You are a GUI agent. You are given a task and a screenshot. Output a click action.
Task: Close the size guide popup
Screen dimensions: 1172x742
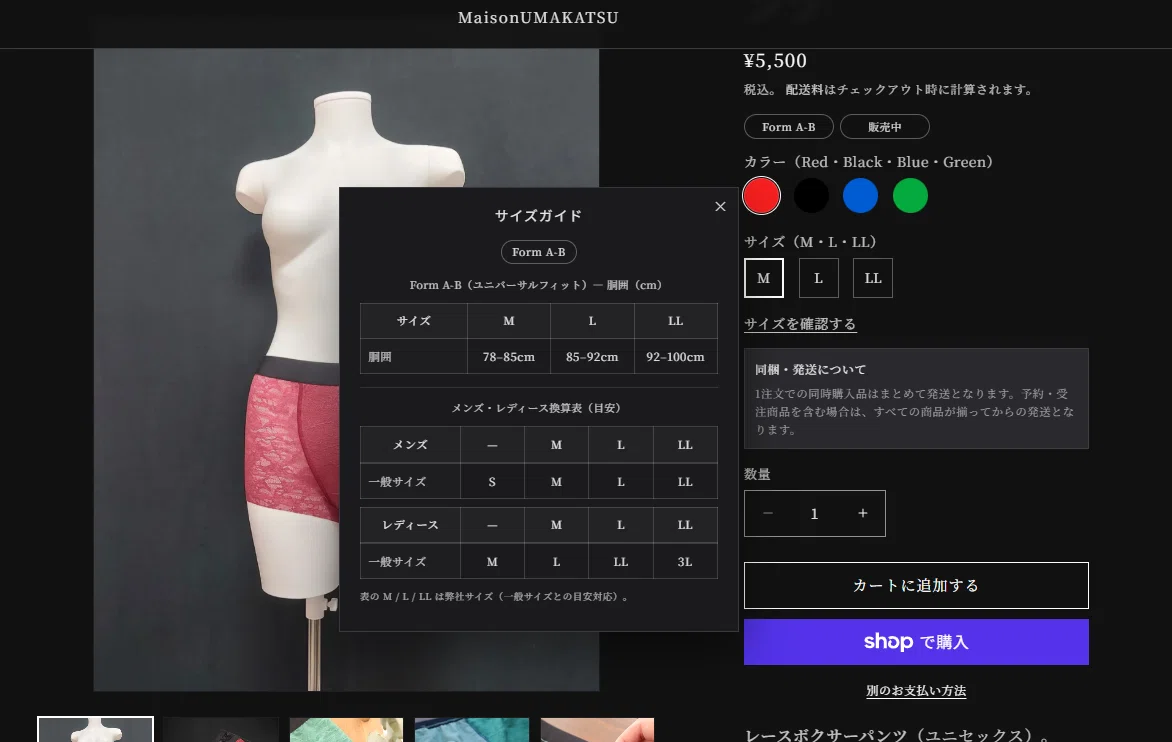(x=720, y=206)
